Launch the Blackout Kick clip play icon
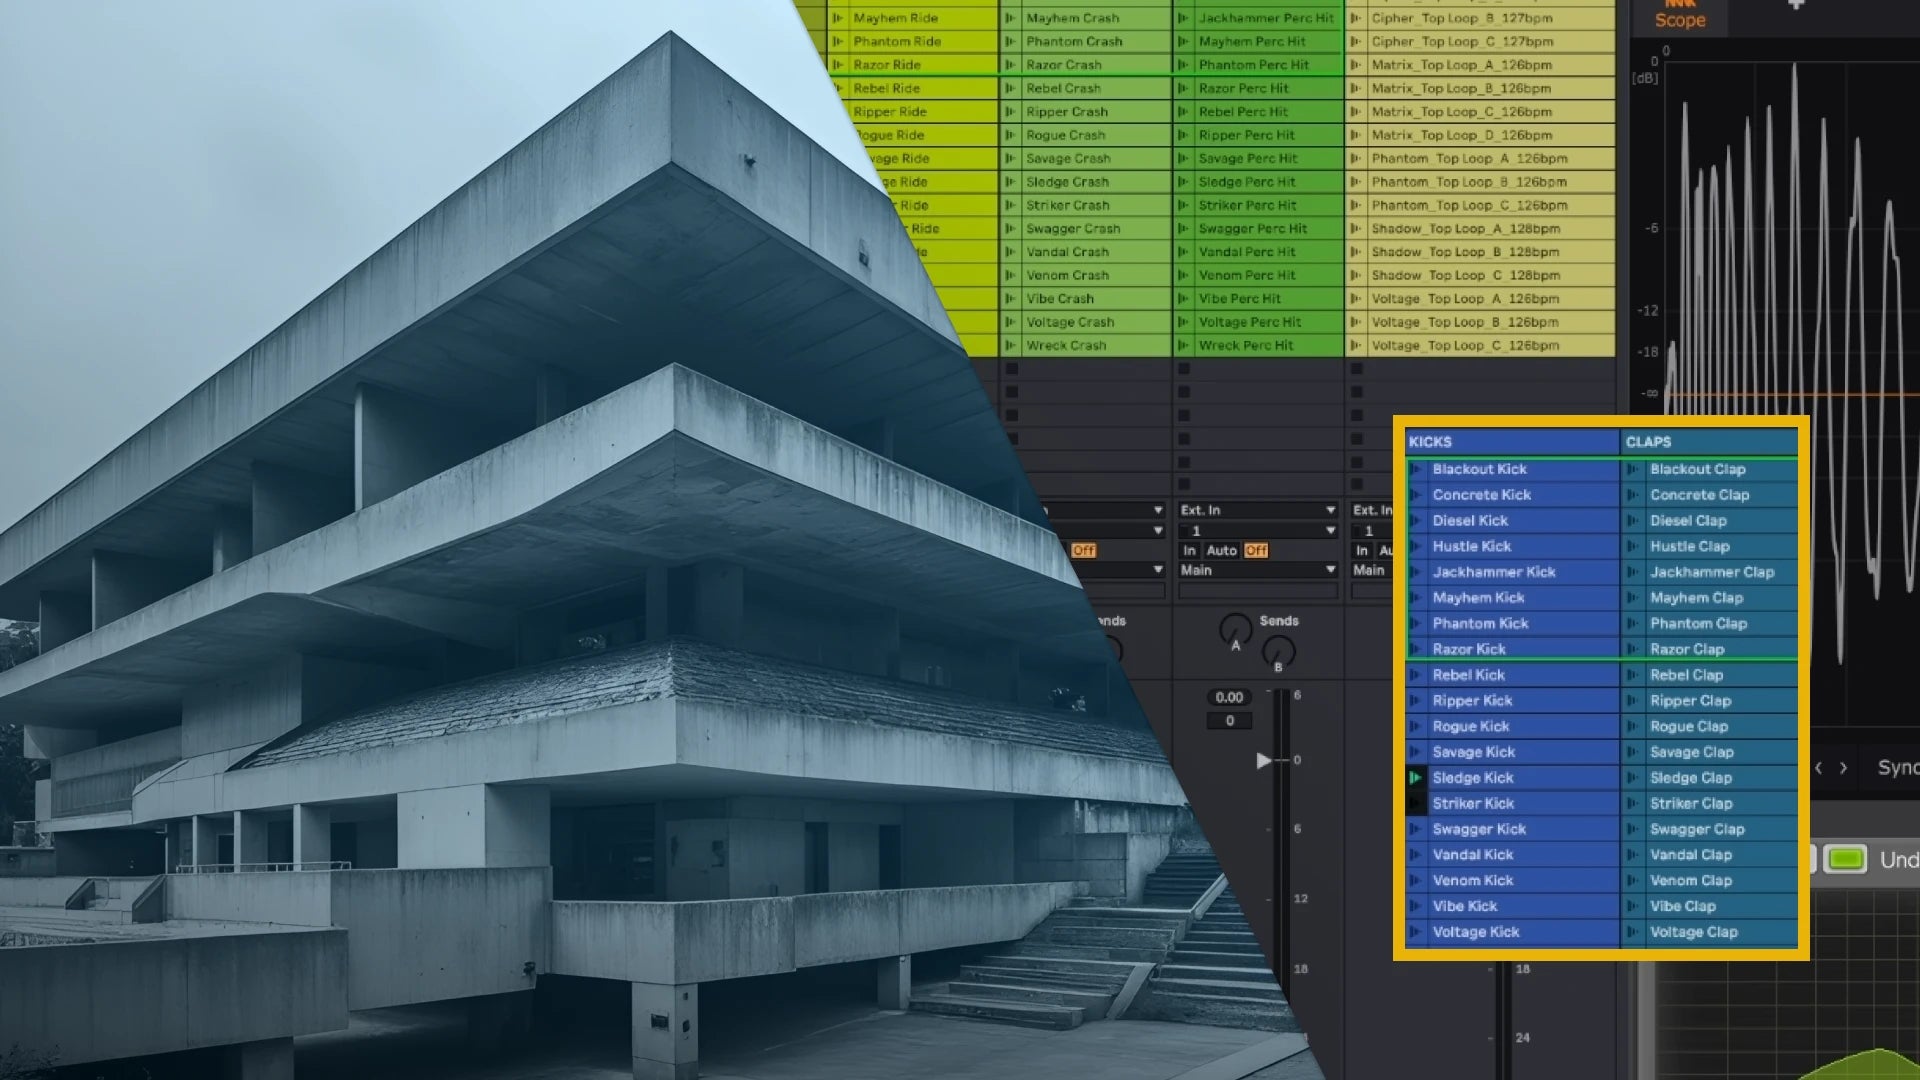 click(1416, 469)
